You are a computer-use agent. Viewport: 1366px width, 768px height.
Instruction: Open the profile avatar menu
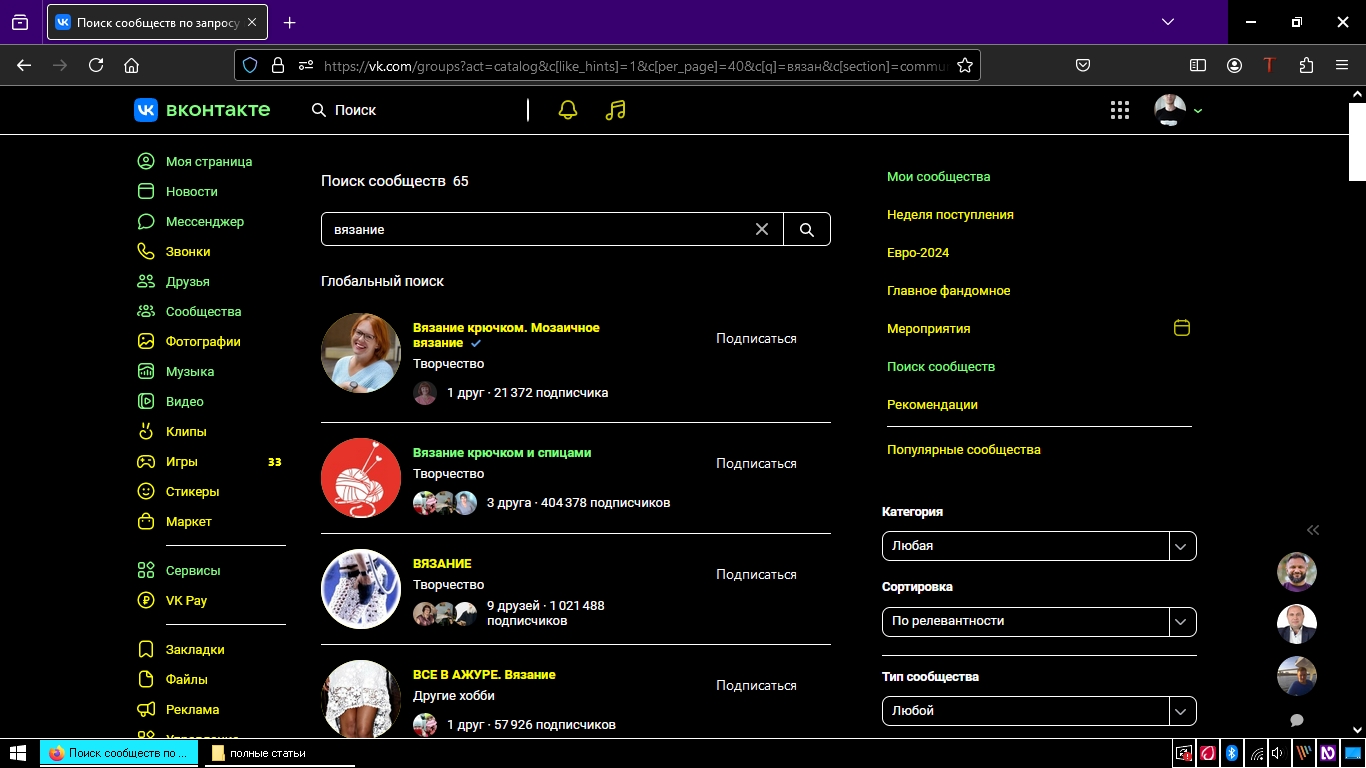point(1178,110)
